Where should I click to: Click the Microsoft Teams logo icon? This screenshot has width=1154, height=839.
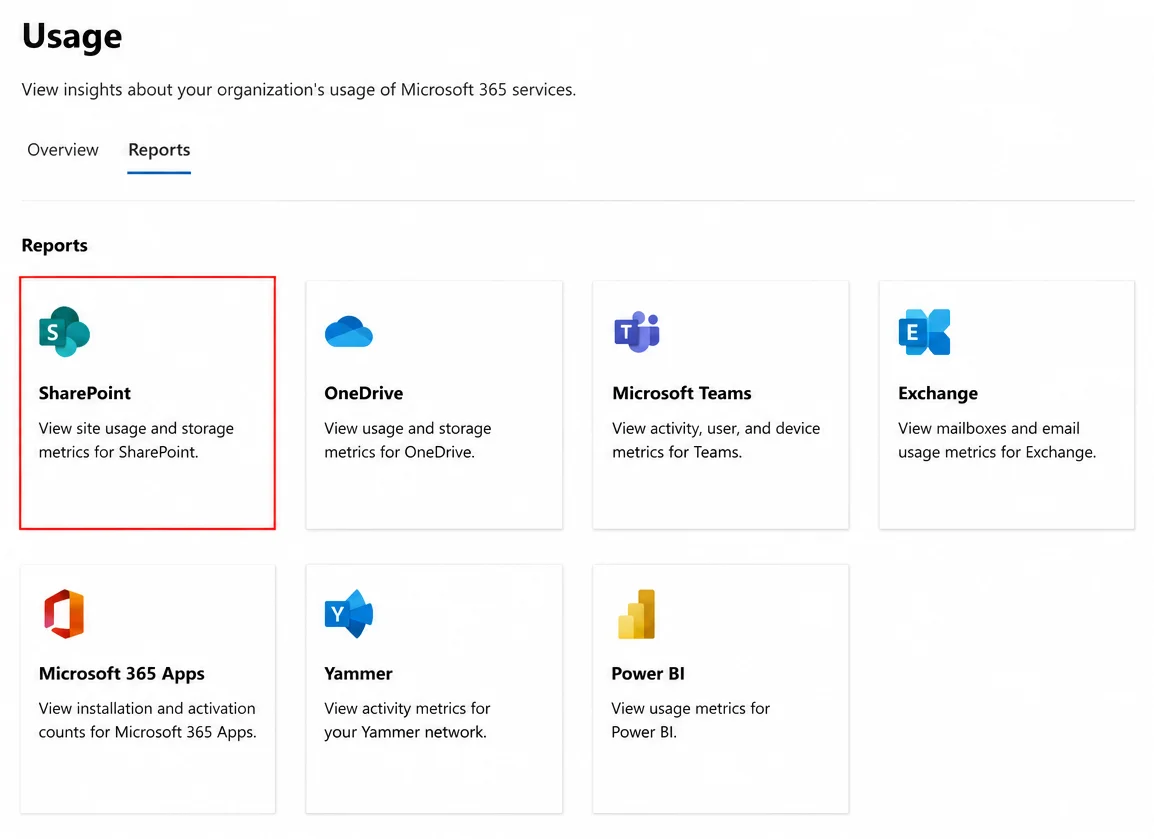637,332
